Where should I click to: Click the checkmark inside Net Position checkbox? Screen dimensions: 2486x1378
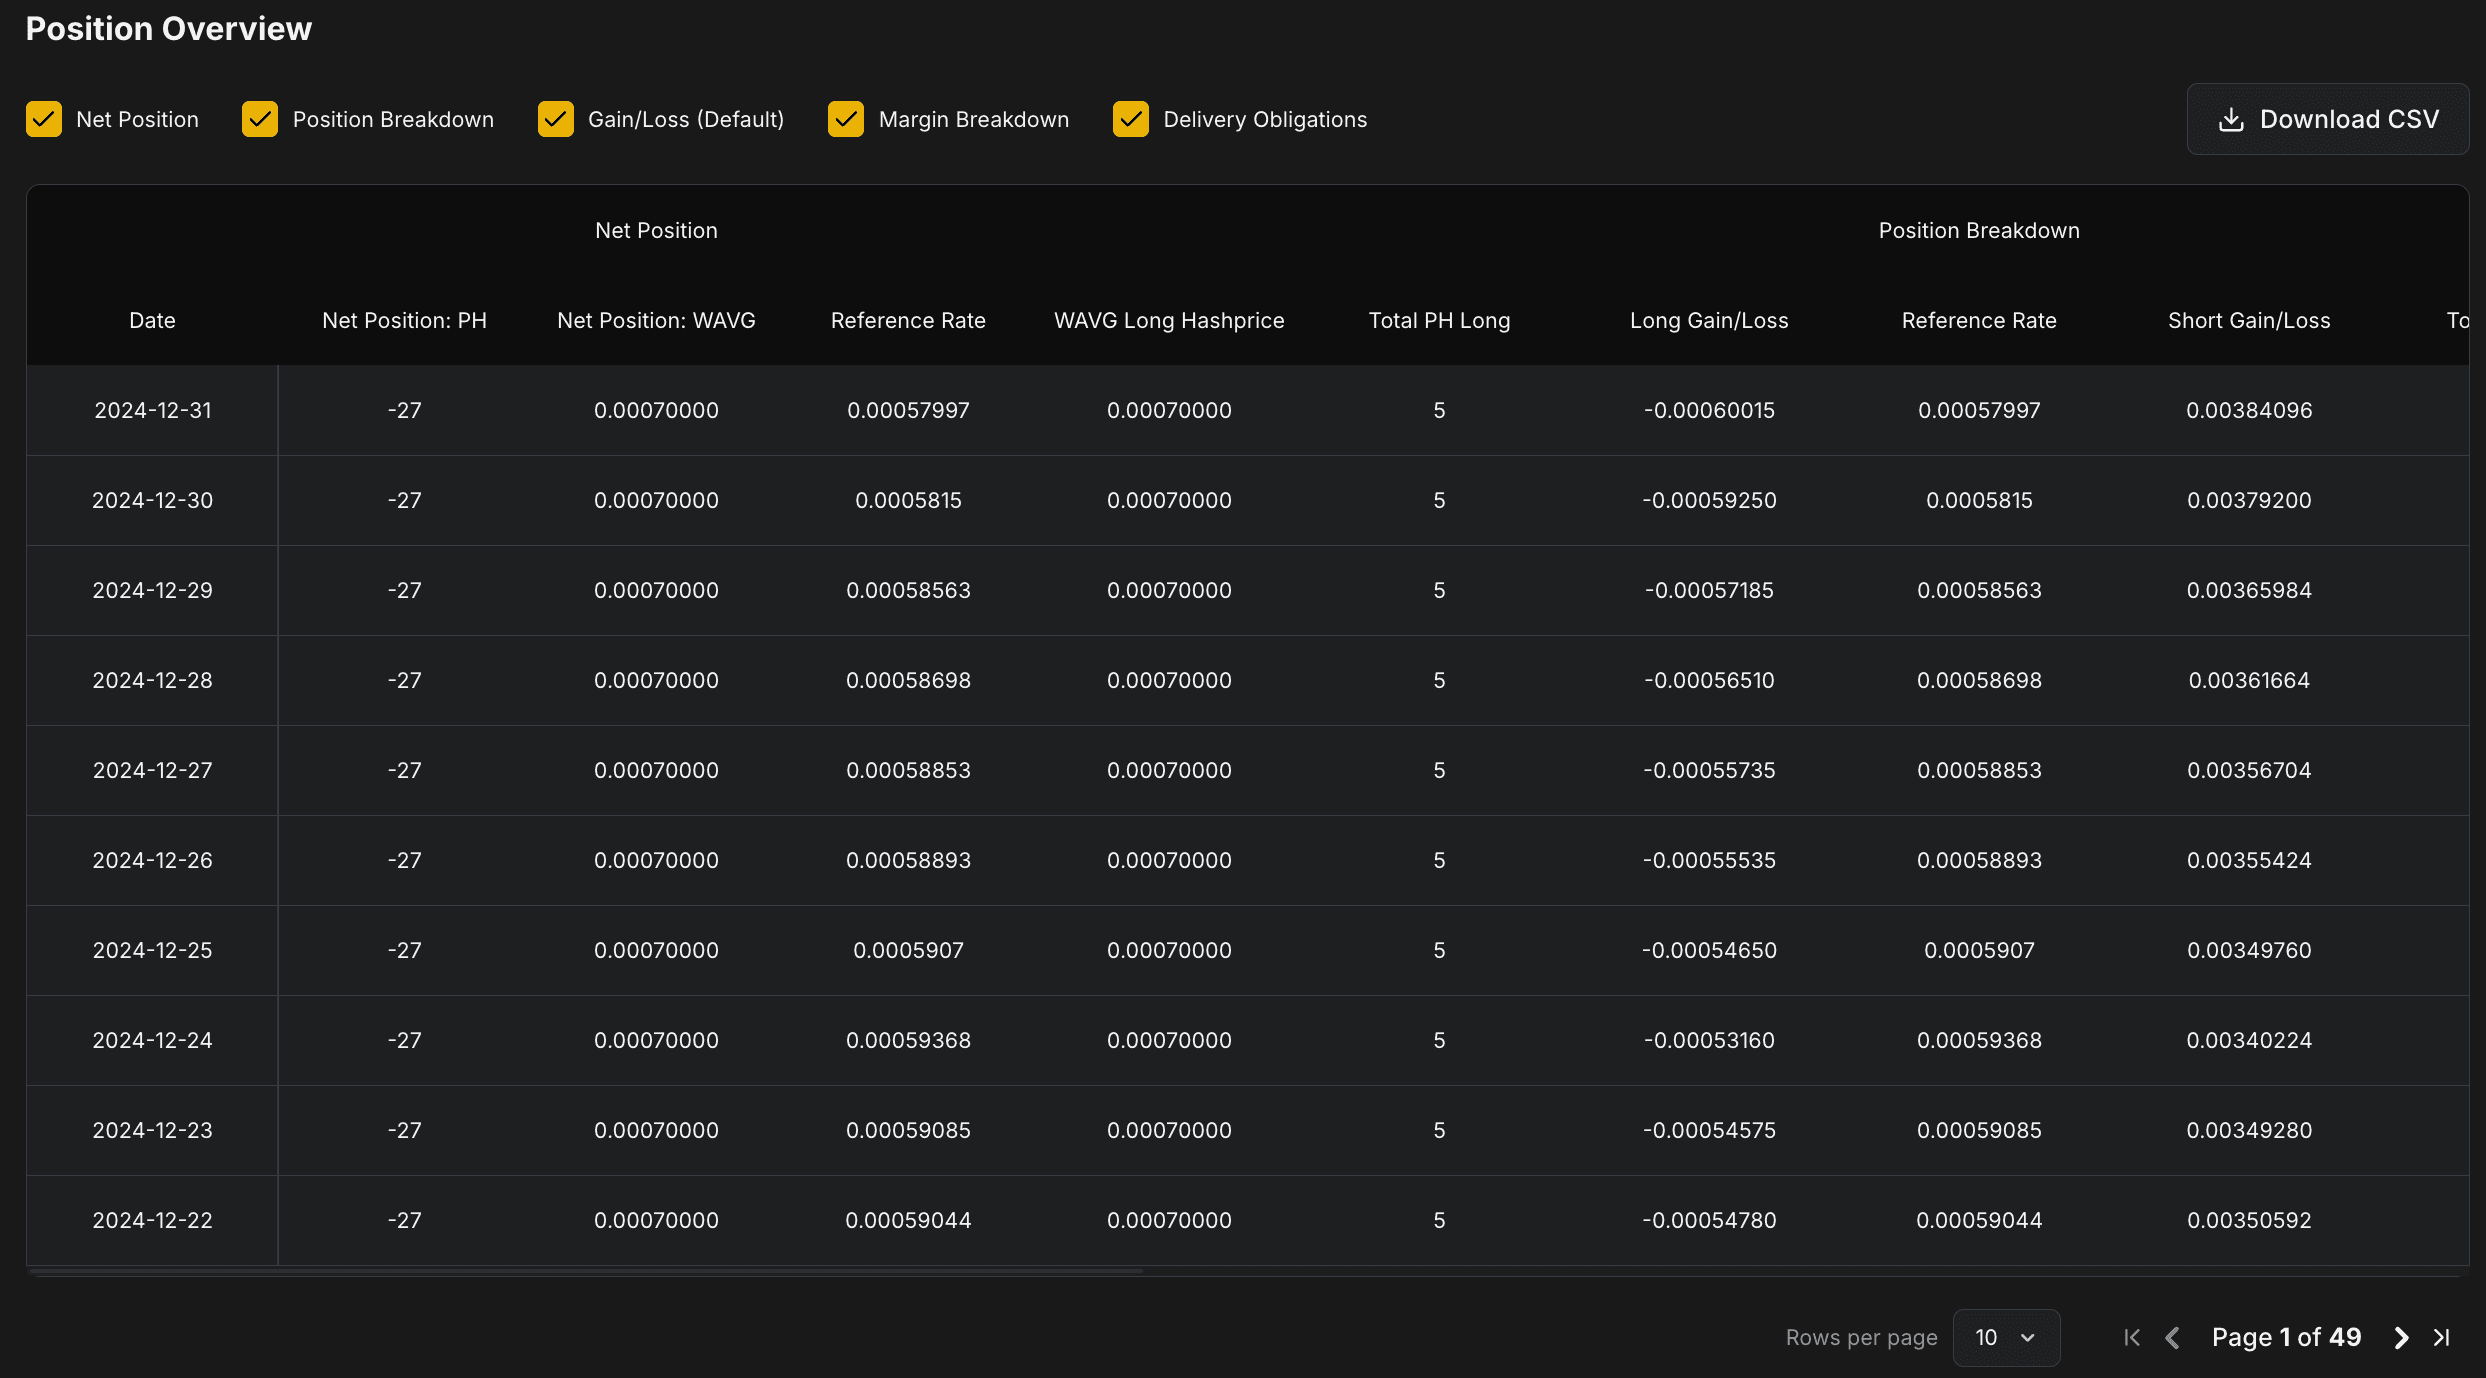pyautogui.click(x=43, y=118)
